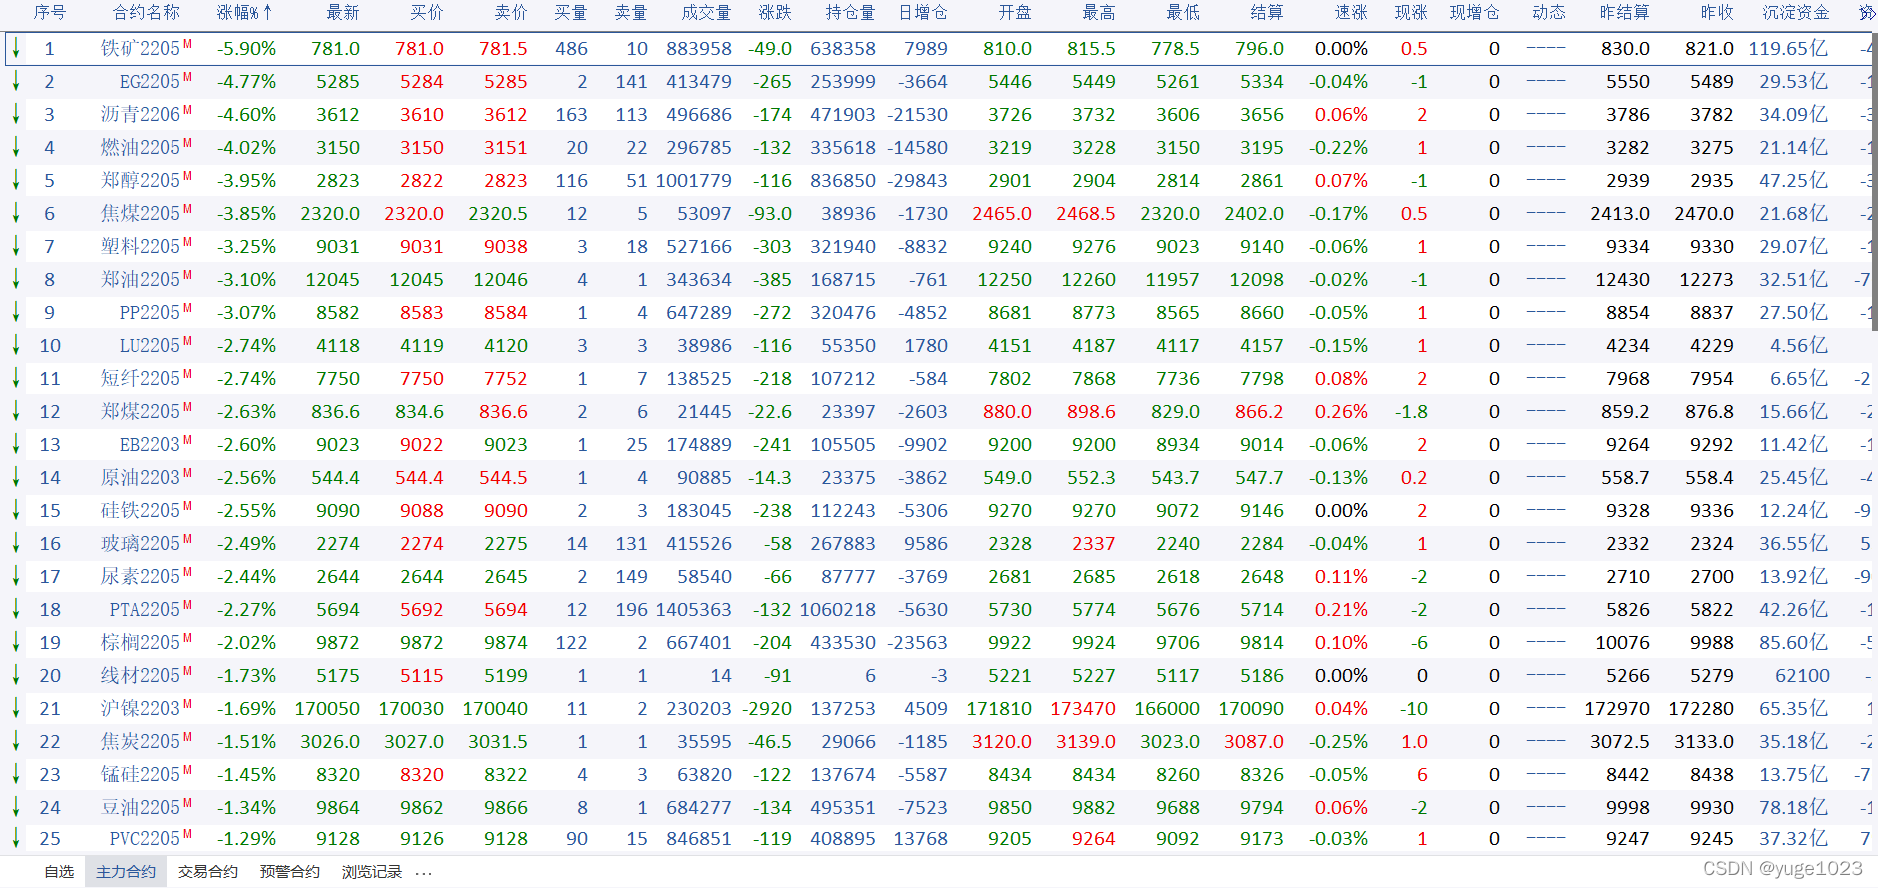Switch to the 自选 tab
The height and width of the screenshot is (888, 1878).
pyautogui.click(x=59, y=872)
